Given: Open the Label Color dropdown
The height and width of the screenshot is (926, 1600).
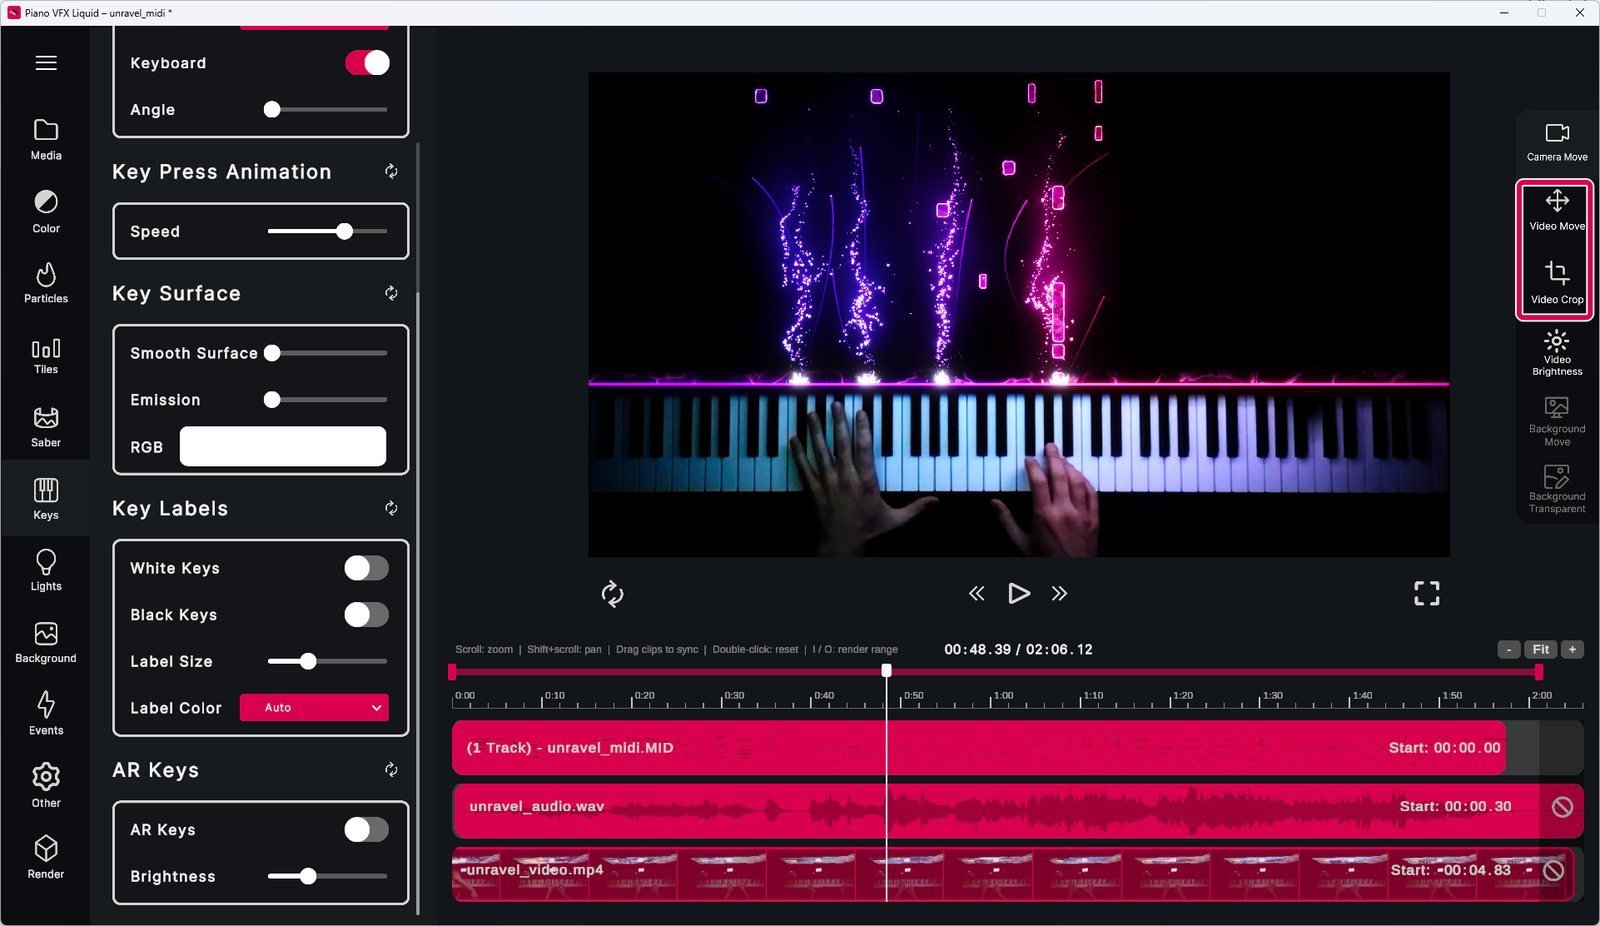Looking at the screenshot, I should [314, 708].
